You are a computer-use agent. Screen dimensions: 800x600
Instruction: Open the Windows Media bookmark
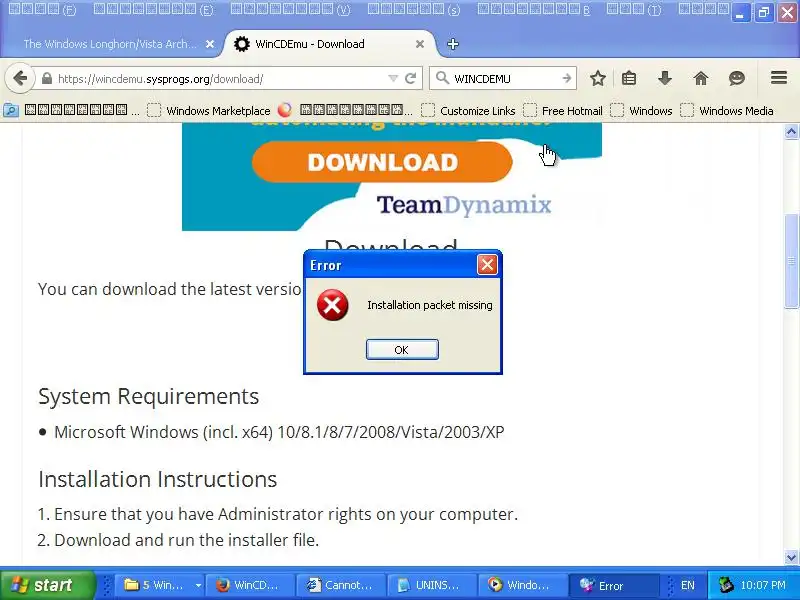click(x=727, y=111)
